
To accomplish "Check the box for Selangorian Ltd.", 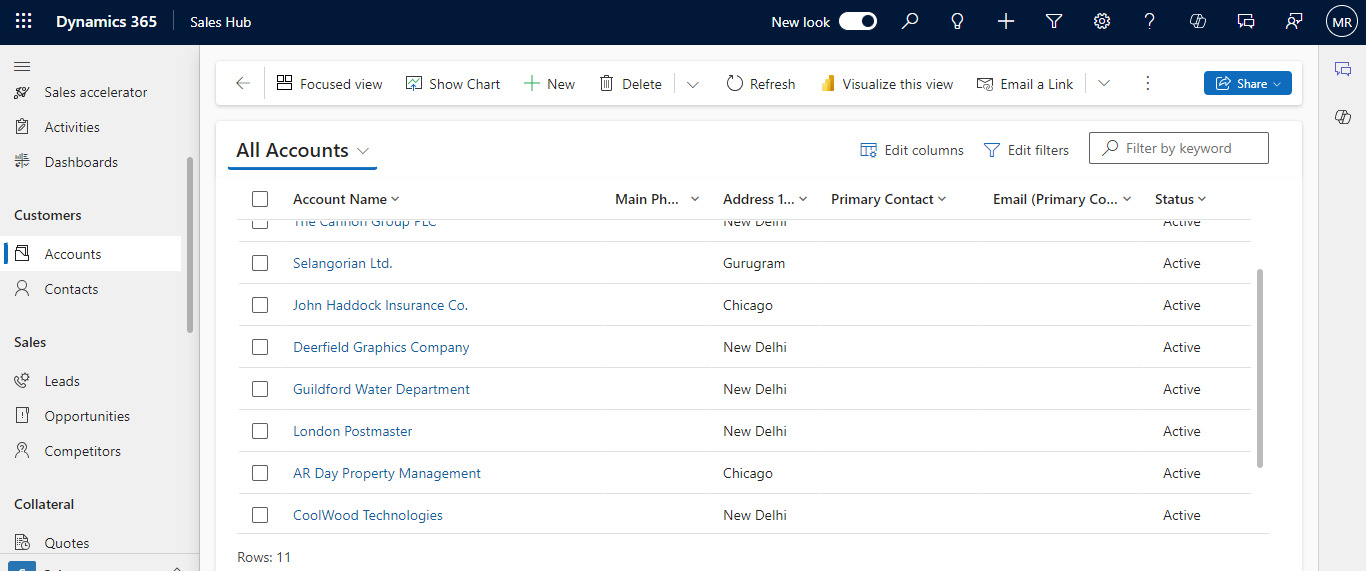I will pyautogui.click(x=260, y=264).
